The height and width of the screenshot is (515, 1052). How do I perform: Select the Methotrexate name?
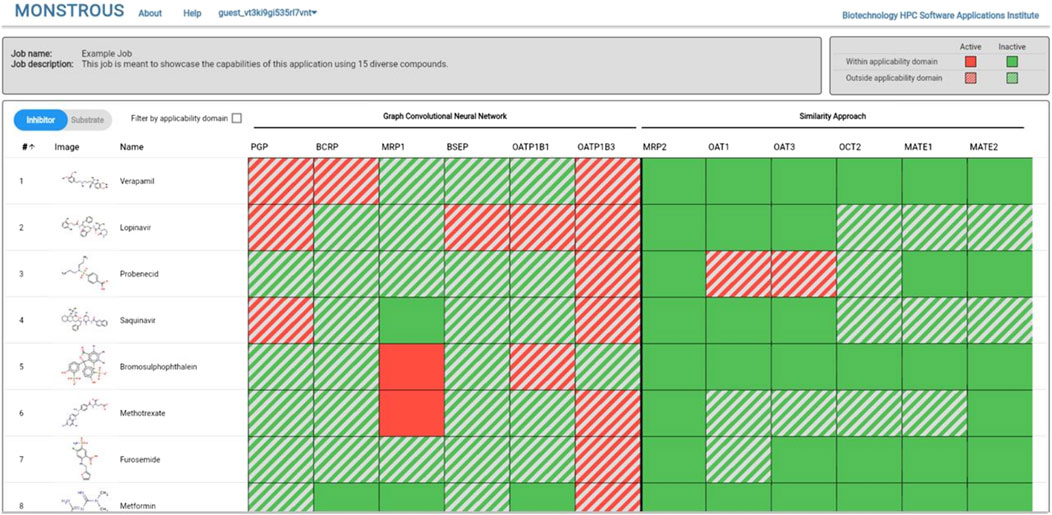click(142, 413)
